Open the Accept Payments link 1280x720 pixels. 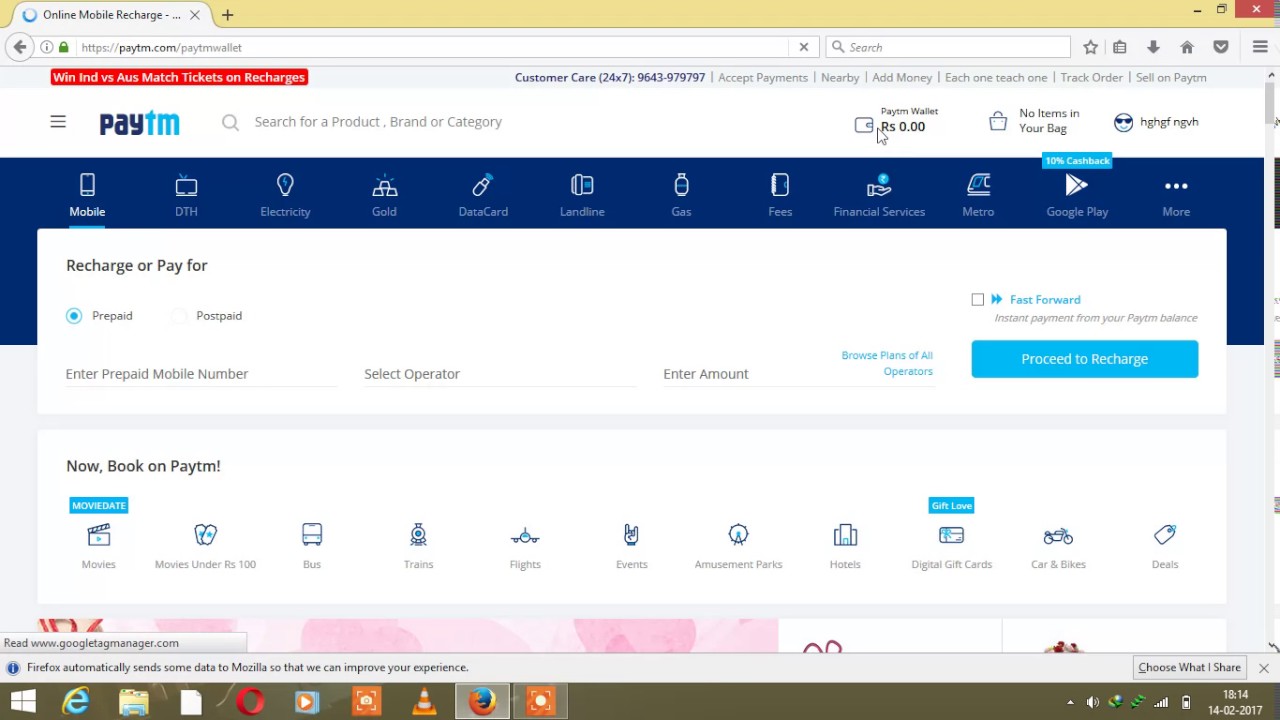[763, 77]
